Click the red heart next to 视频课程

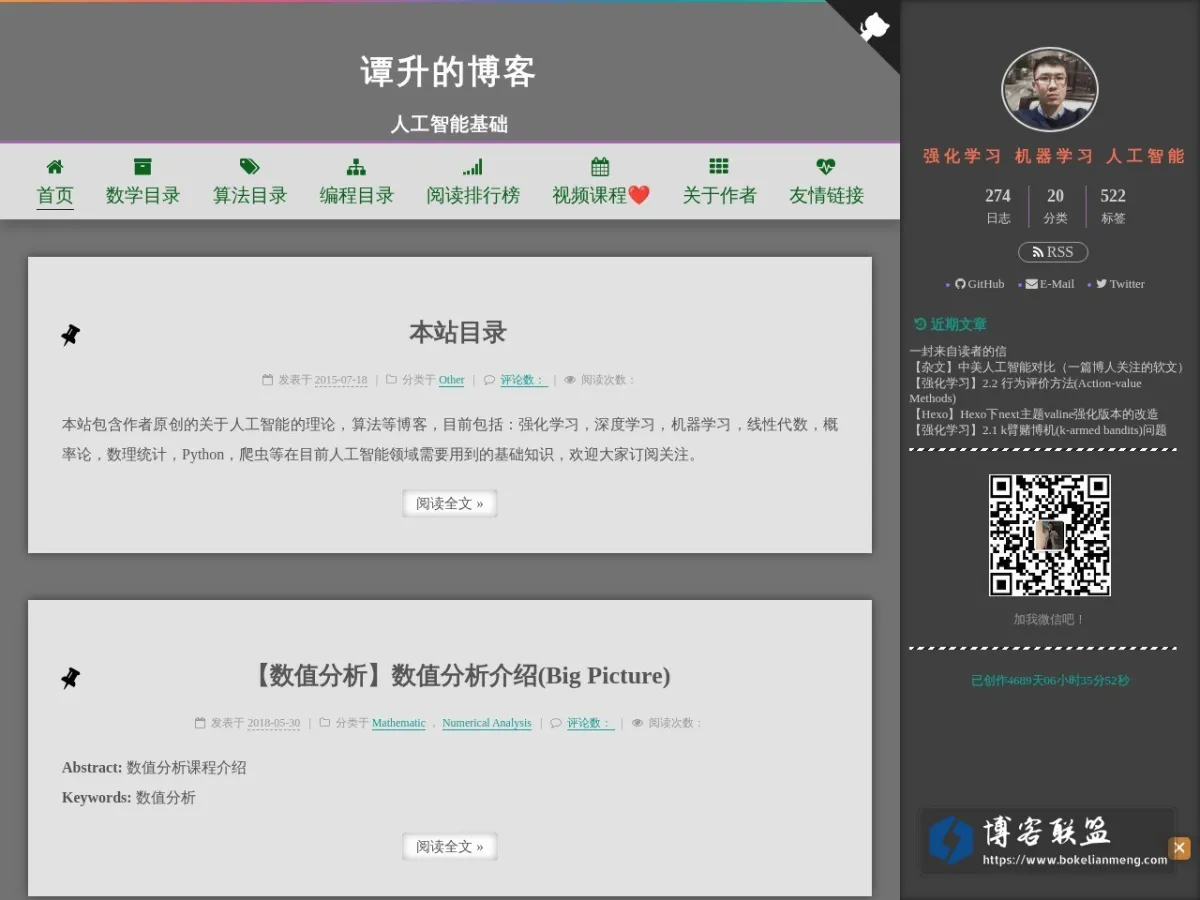point(639,195)
